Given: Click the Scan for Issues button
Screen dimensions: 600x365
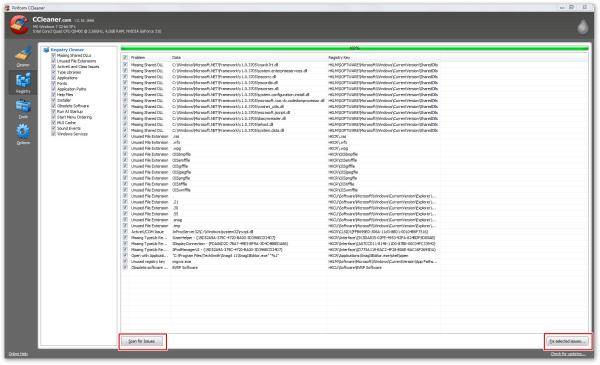Looking at the screenshot, I should pos(142,341).
